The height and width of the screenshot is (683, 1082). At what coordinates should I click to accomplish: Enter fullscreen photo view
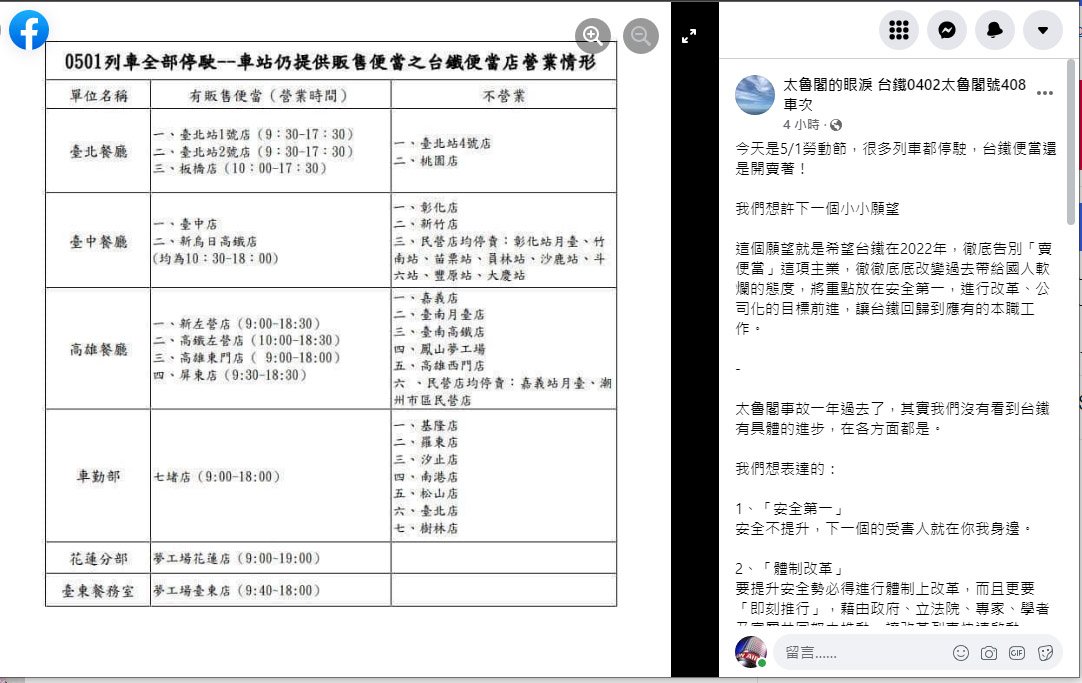[689, 37]
